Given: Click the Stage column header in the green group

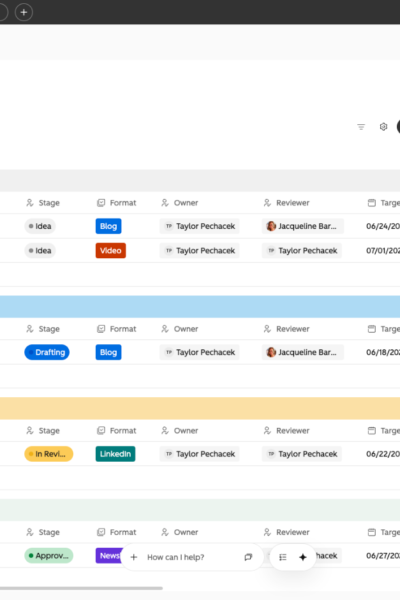Looking at the screenshot, I should point(43,532).
